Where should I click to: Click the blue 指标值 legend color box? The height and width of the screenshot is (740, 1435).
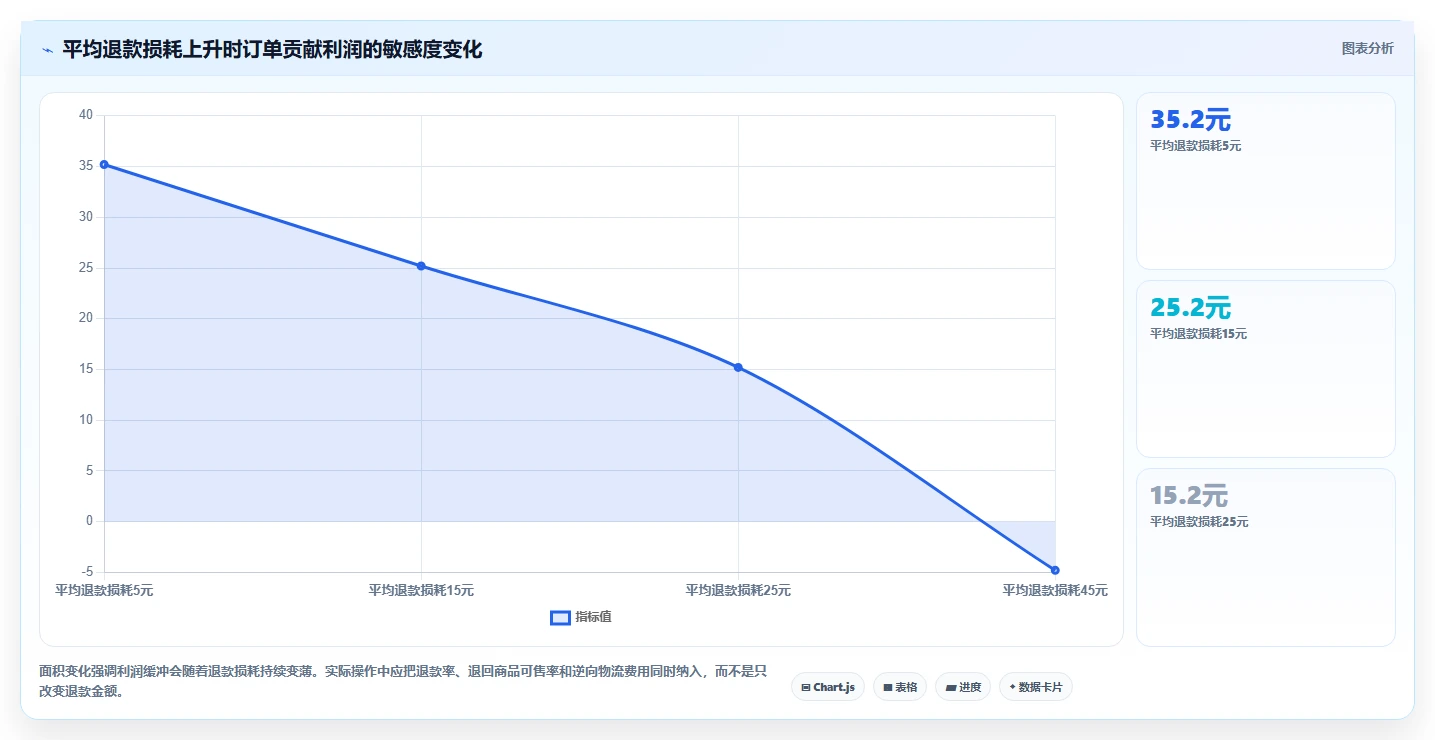pos(560,618)
